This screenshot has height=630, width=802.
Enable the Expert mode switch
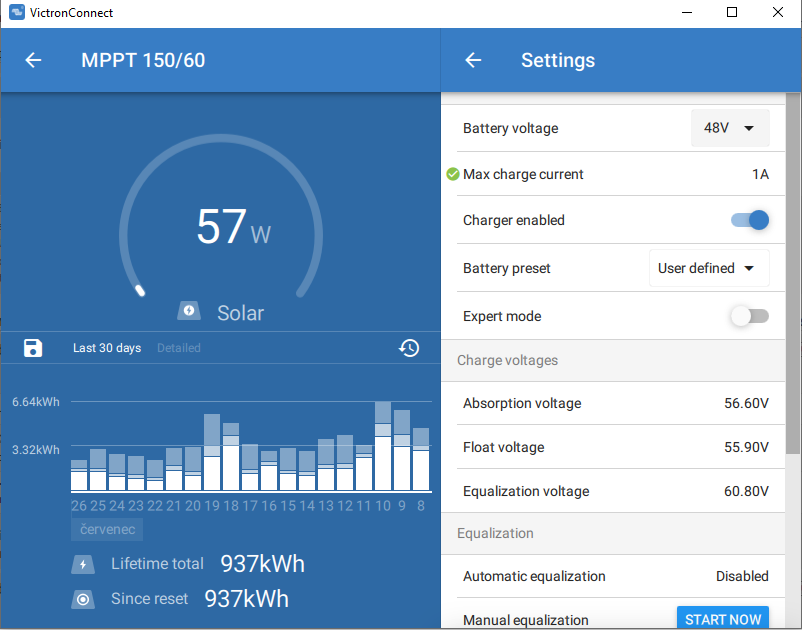(750, 316)
